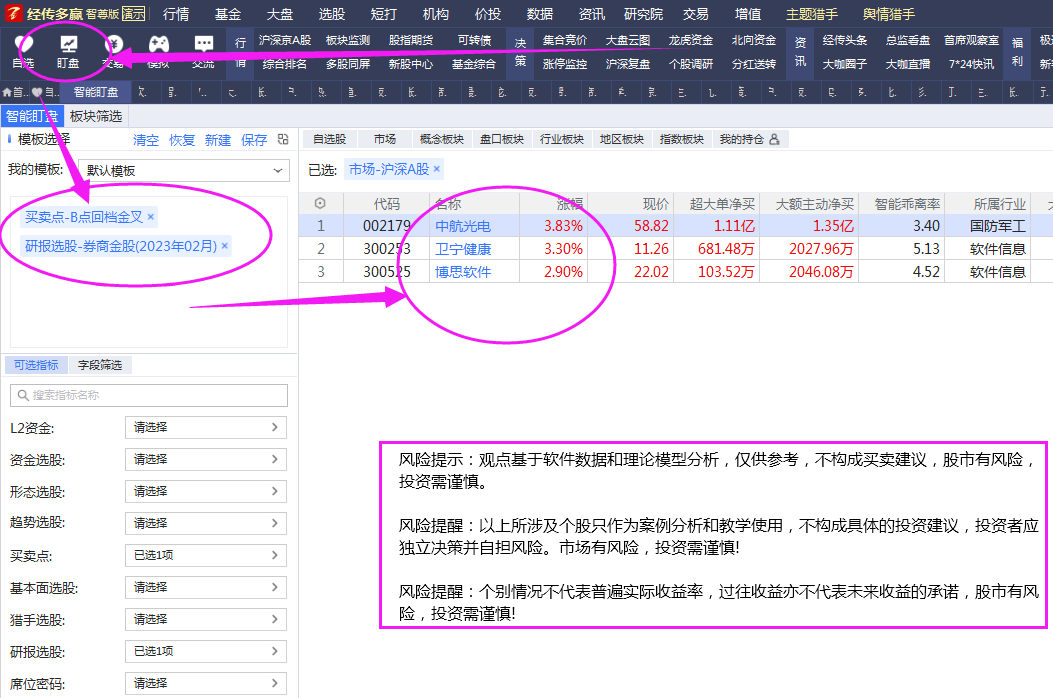Select the stock code 002179 cell
Viewport: 1053px width, 698px height.
point(386,226)
